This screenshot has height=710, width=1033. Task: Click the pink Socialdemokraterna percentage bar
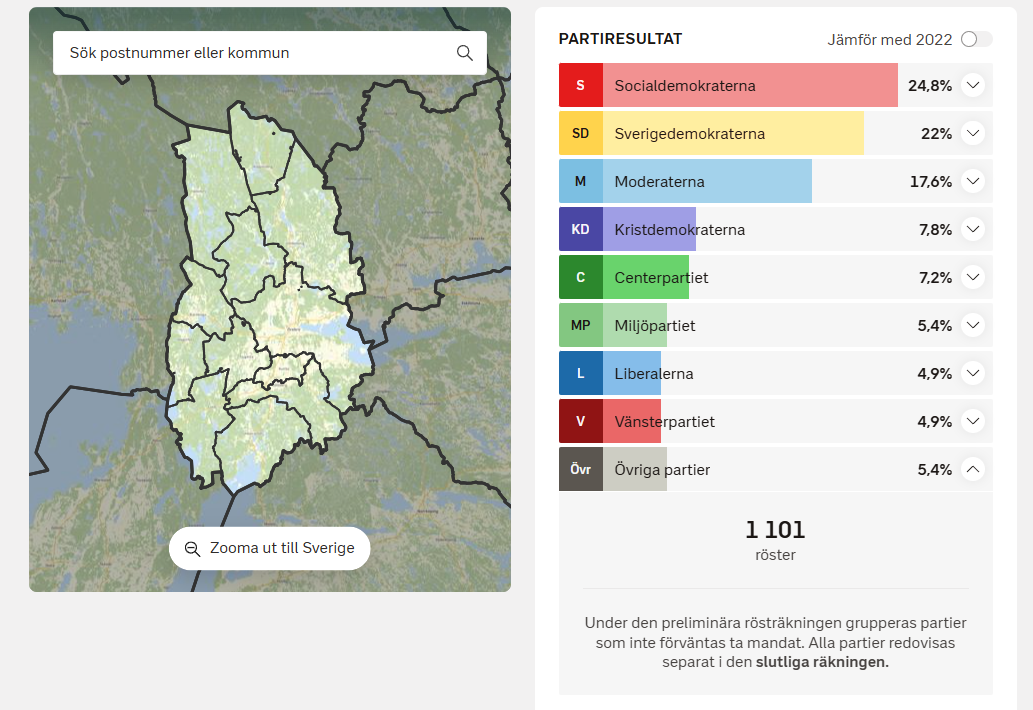(x=750, y=85)
